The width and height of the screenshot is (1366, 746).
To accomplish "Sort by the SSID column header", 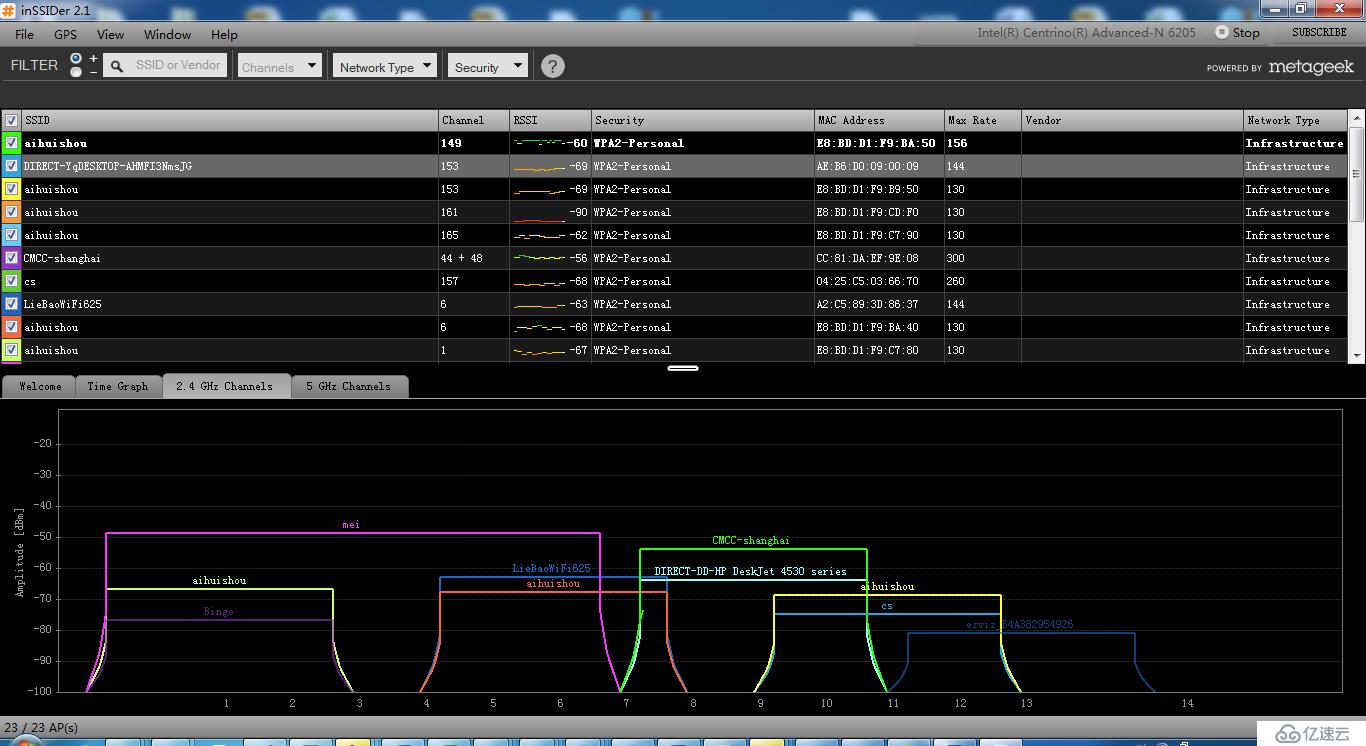I will pos(229,120).
